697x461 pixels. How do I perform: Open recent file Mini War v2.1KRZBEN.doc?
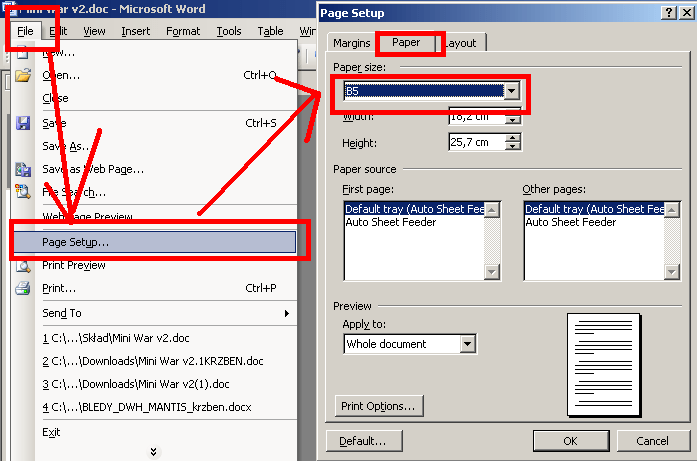click(152, 361)
